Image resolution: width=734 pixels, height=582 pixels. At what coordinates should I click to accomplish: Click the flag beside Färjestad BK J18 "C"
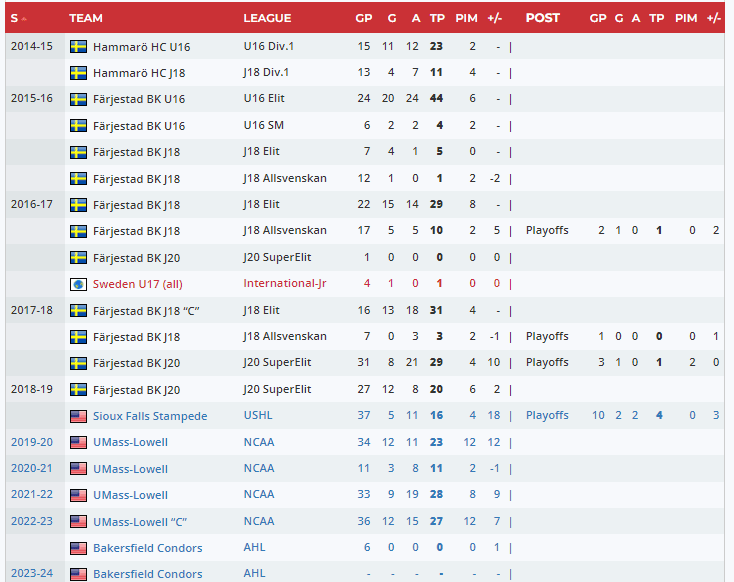point(78,310)
